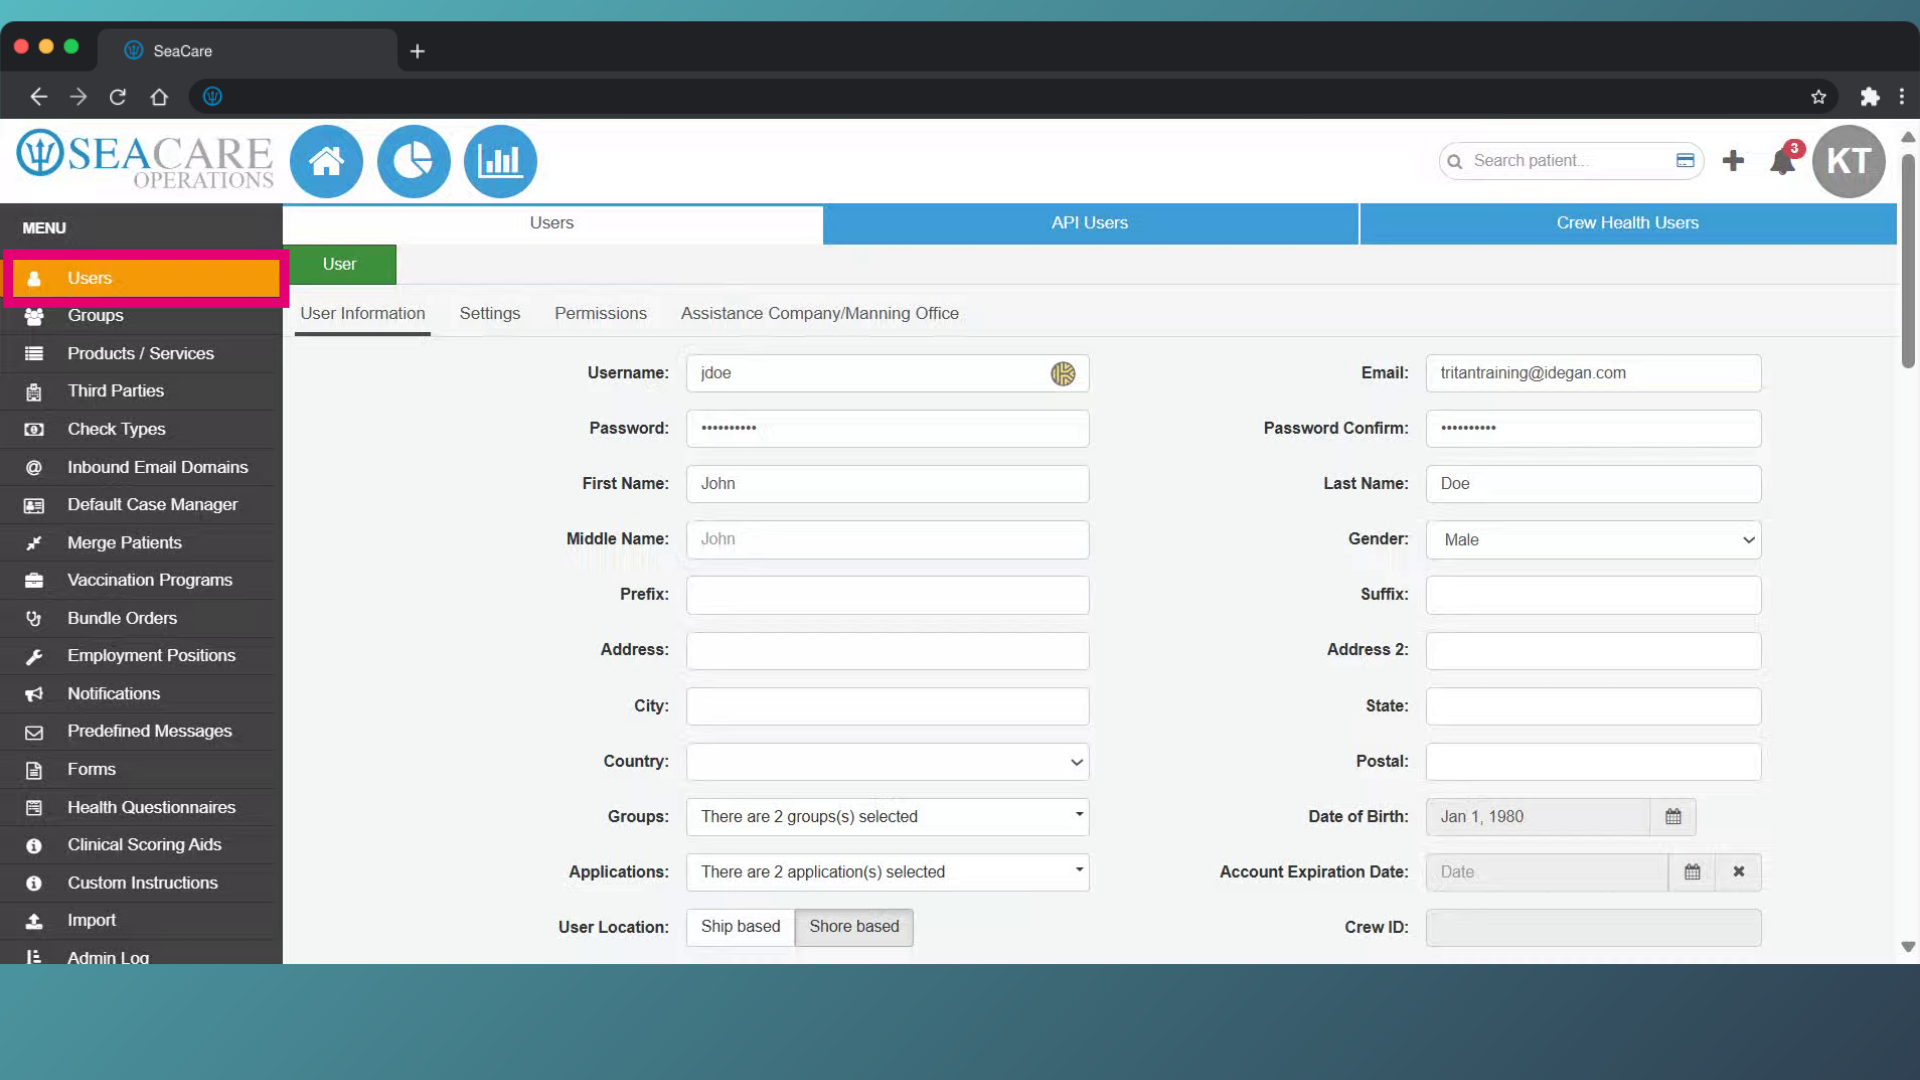Open the Country dropdown
This screenshot has height=1080, width=1920.
click(887, 762)
